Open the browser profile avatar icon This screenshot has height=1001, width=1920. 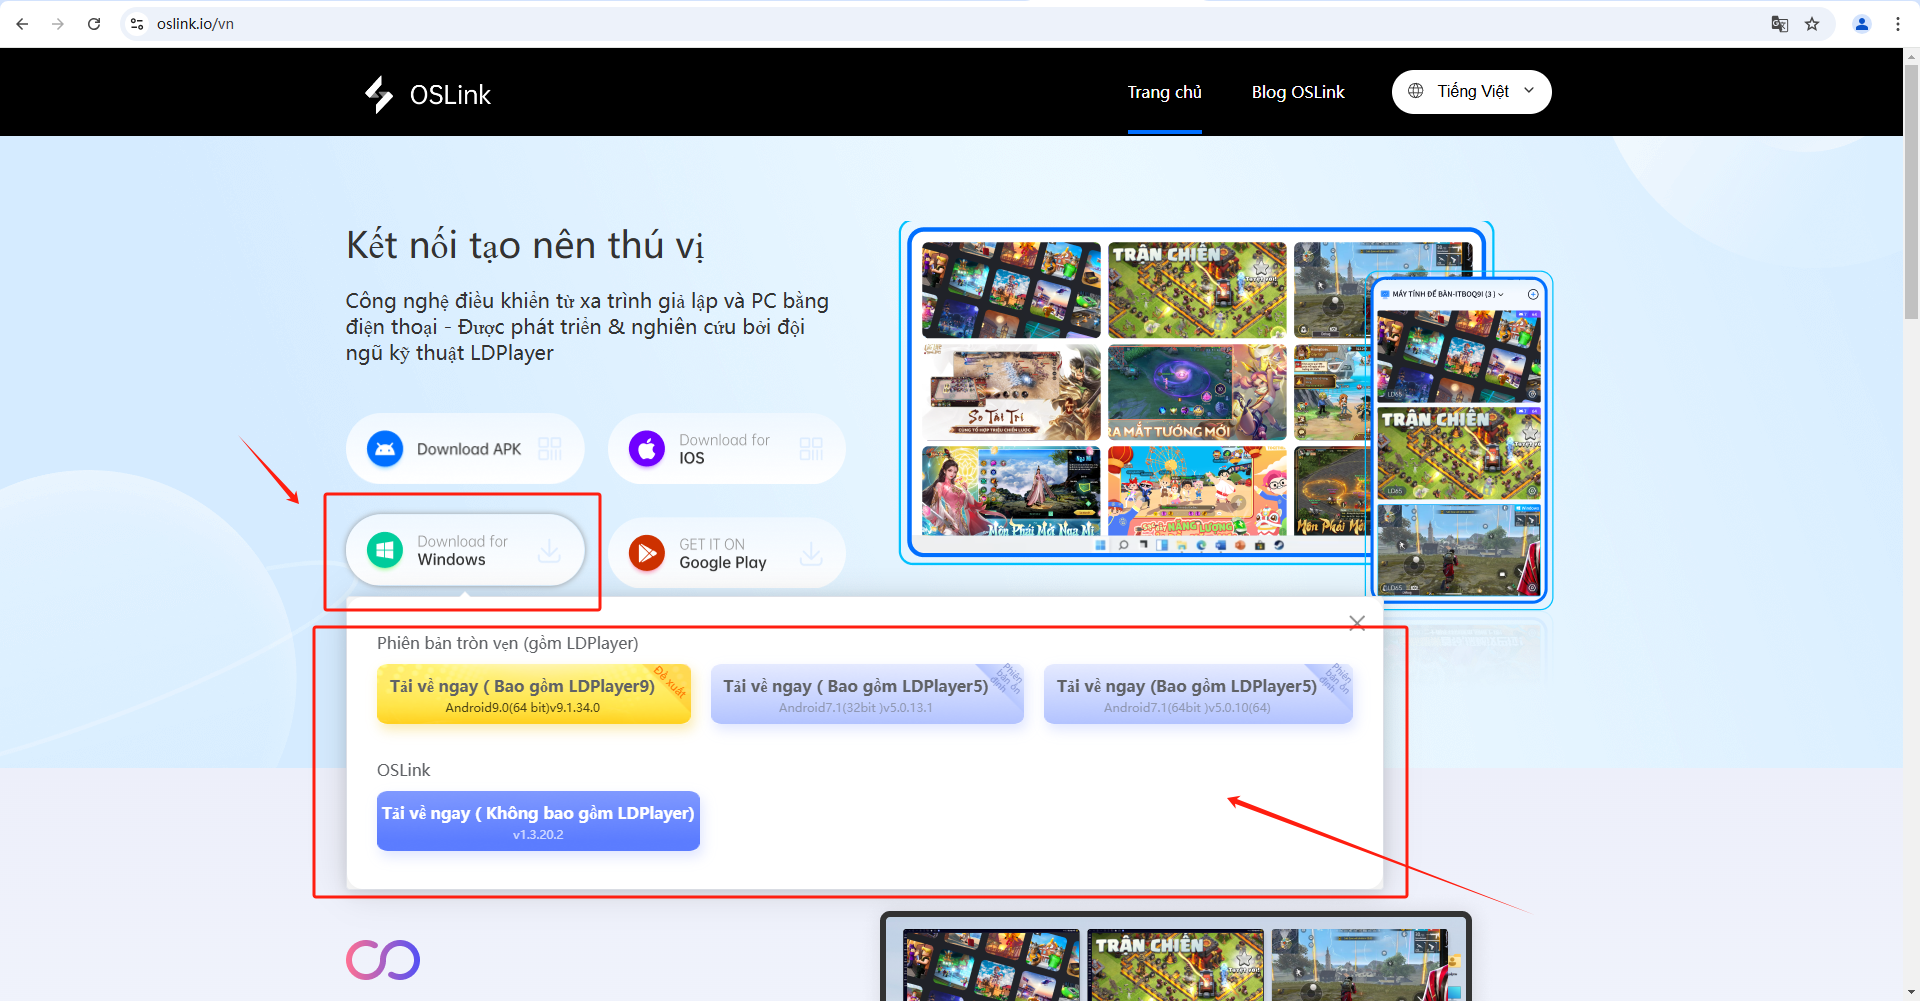(x=1862, y=24)
